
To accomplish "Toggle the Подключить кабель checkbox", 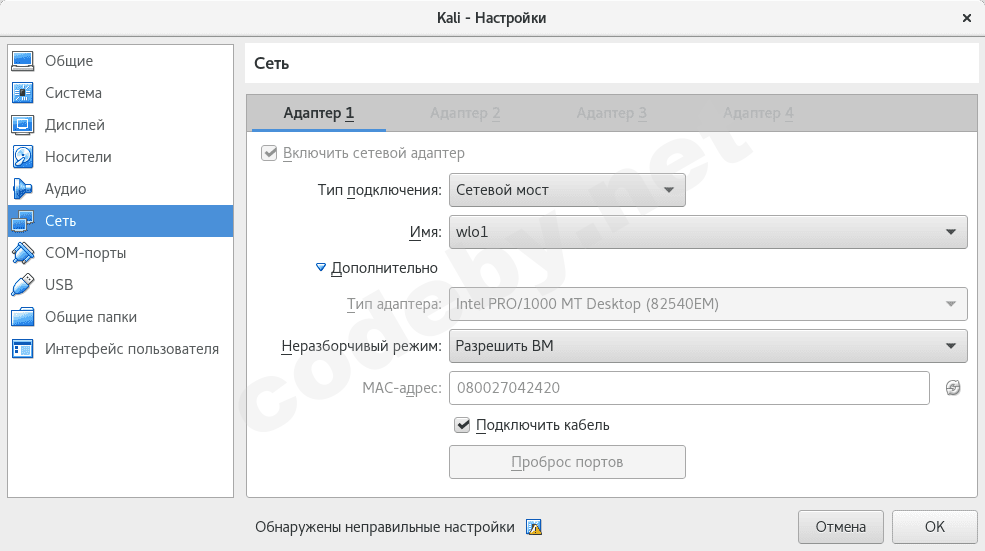I will pyautogui.click(x=462, y=425).
